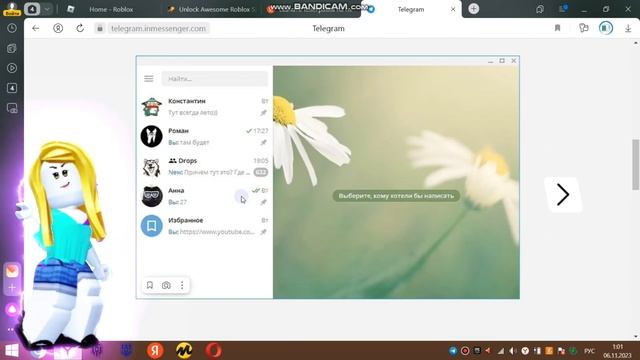Open three-dot menu on the screenshot overlay toolbar
This screenshot has height=360, width=640.
[x=182, y=285]
